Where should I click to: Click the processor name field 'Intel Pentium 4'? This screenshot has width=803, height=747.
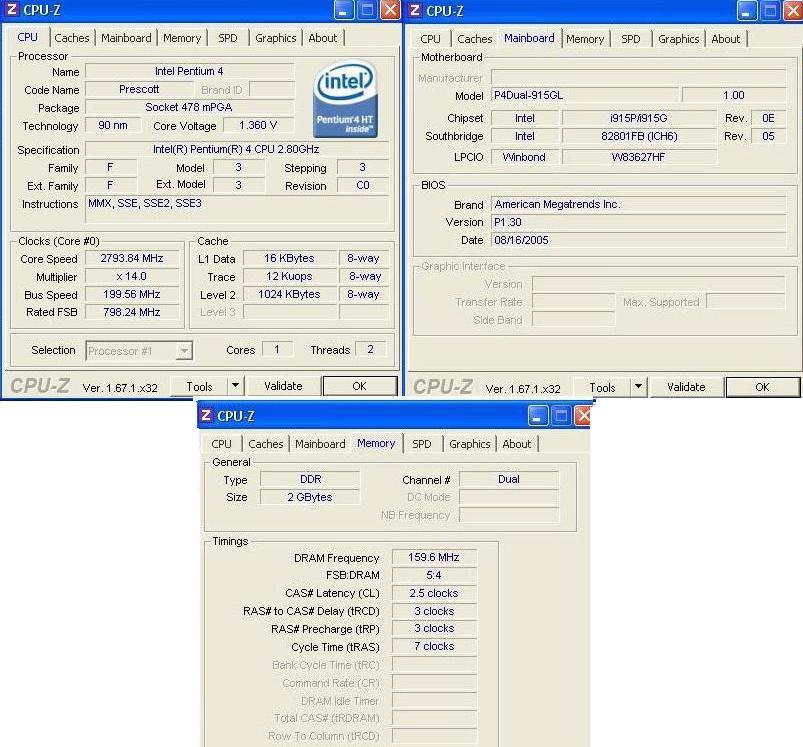coord(189,71)
